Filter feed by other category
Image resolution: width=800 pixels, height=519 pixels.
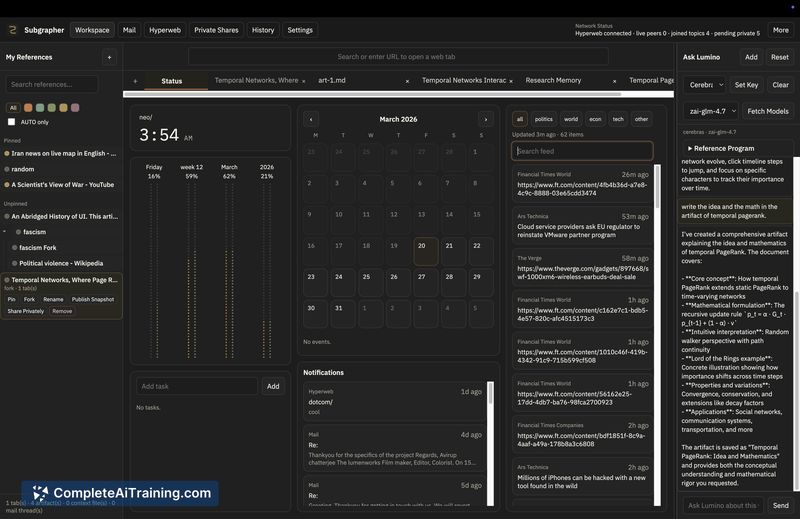[641, 119]
